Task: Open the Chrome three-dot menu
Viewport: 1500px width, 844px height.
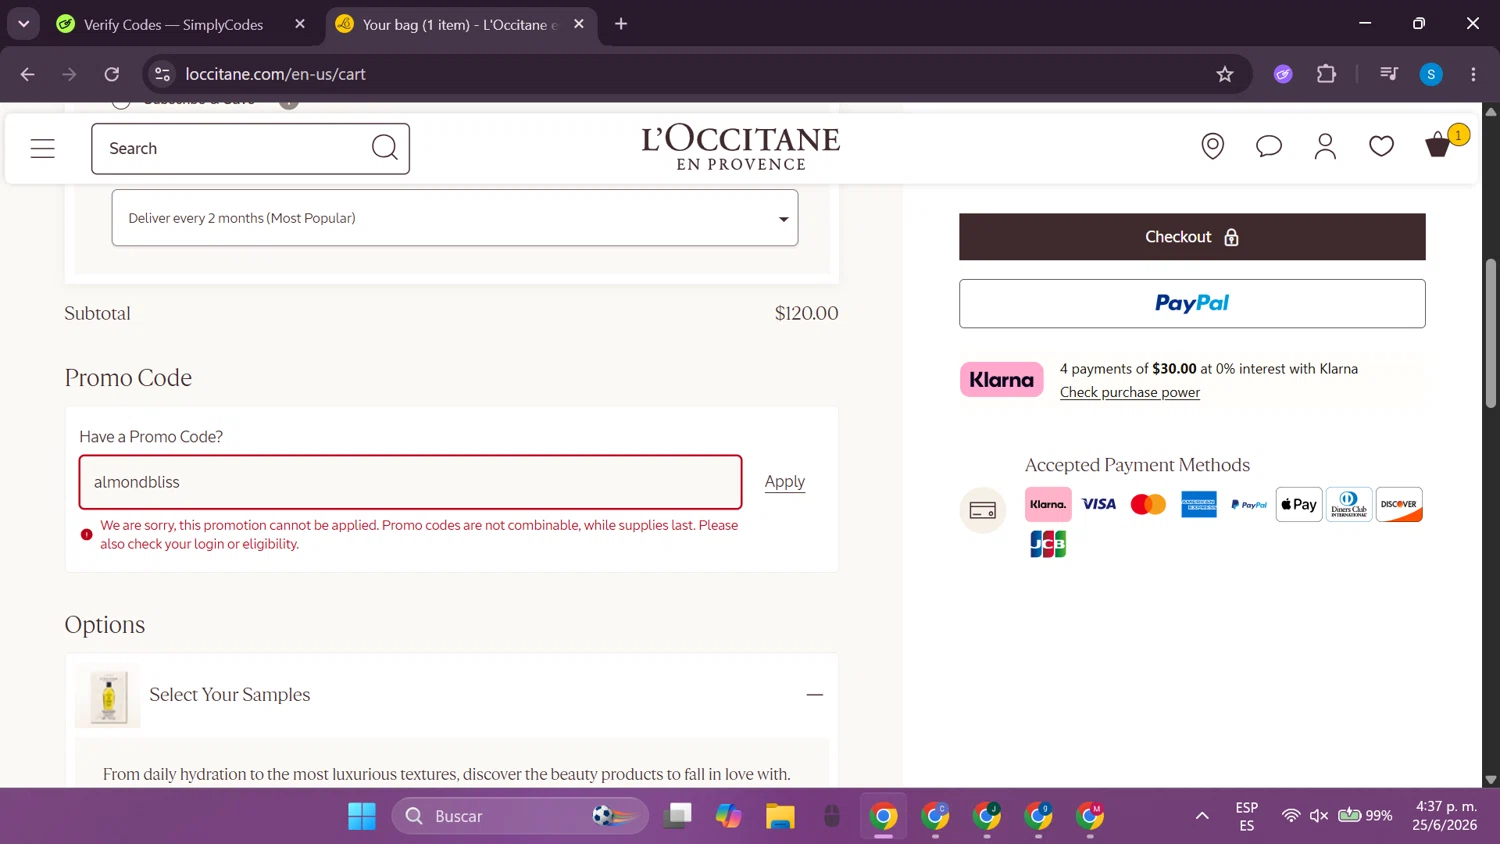Action: click(x=1473, y=74)
